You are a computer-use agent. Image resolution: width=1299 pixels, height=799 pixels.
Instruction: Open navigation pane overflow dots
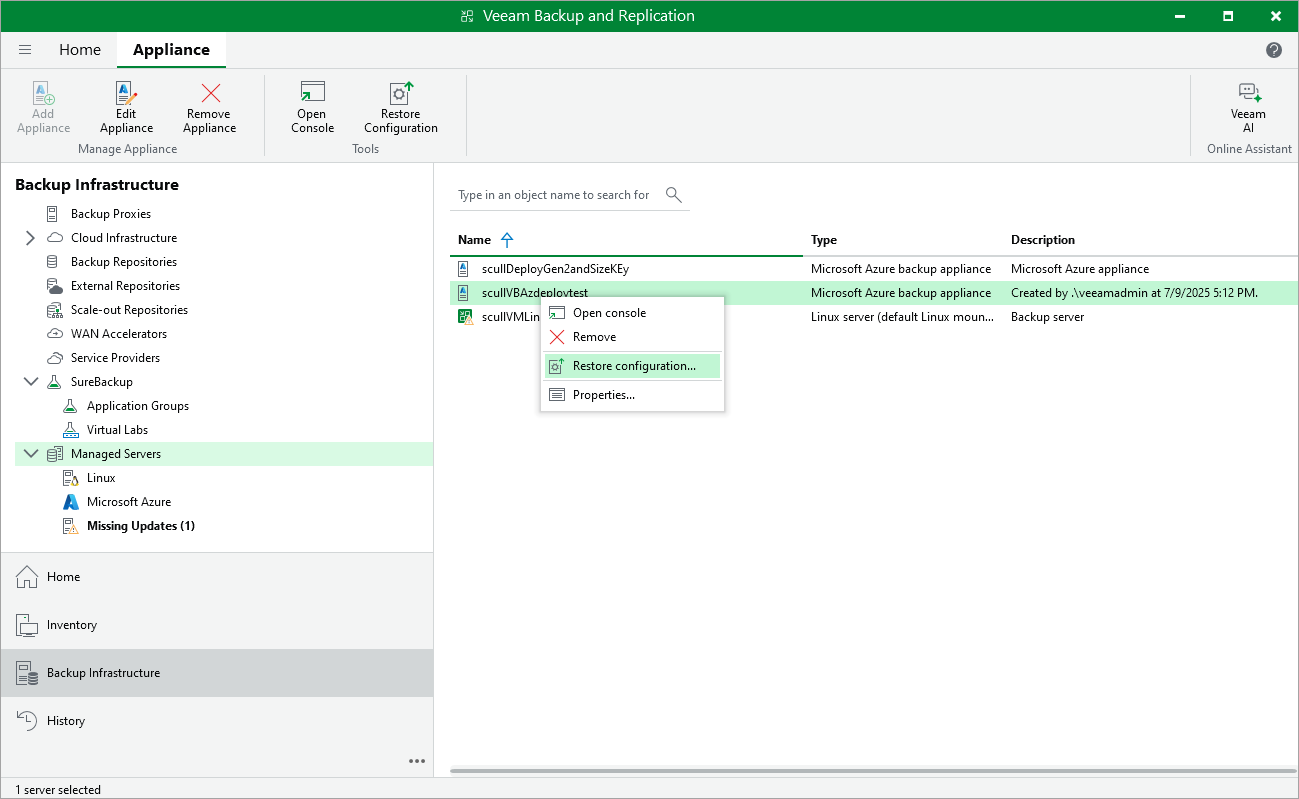coord(417,761)
